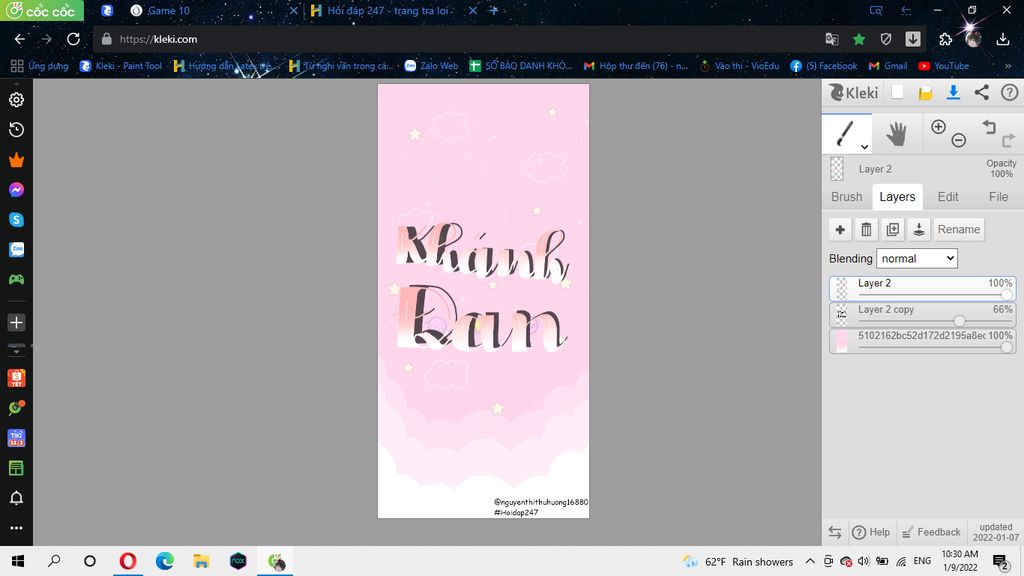Open the YouTube bookmark
The image size is (1024, 576).
click(x=944, y=66)
